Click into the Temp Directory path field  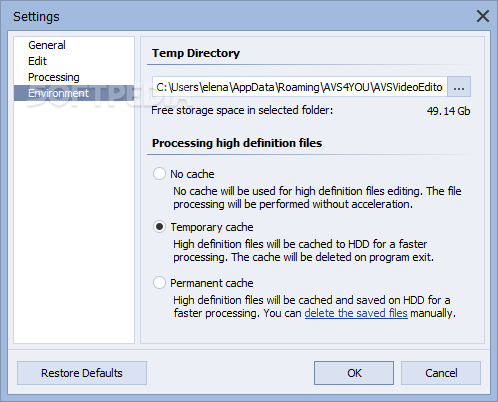tap(300, 87)
